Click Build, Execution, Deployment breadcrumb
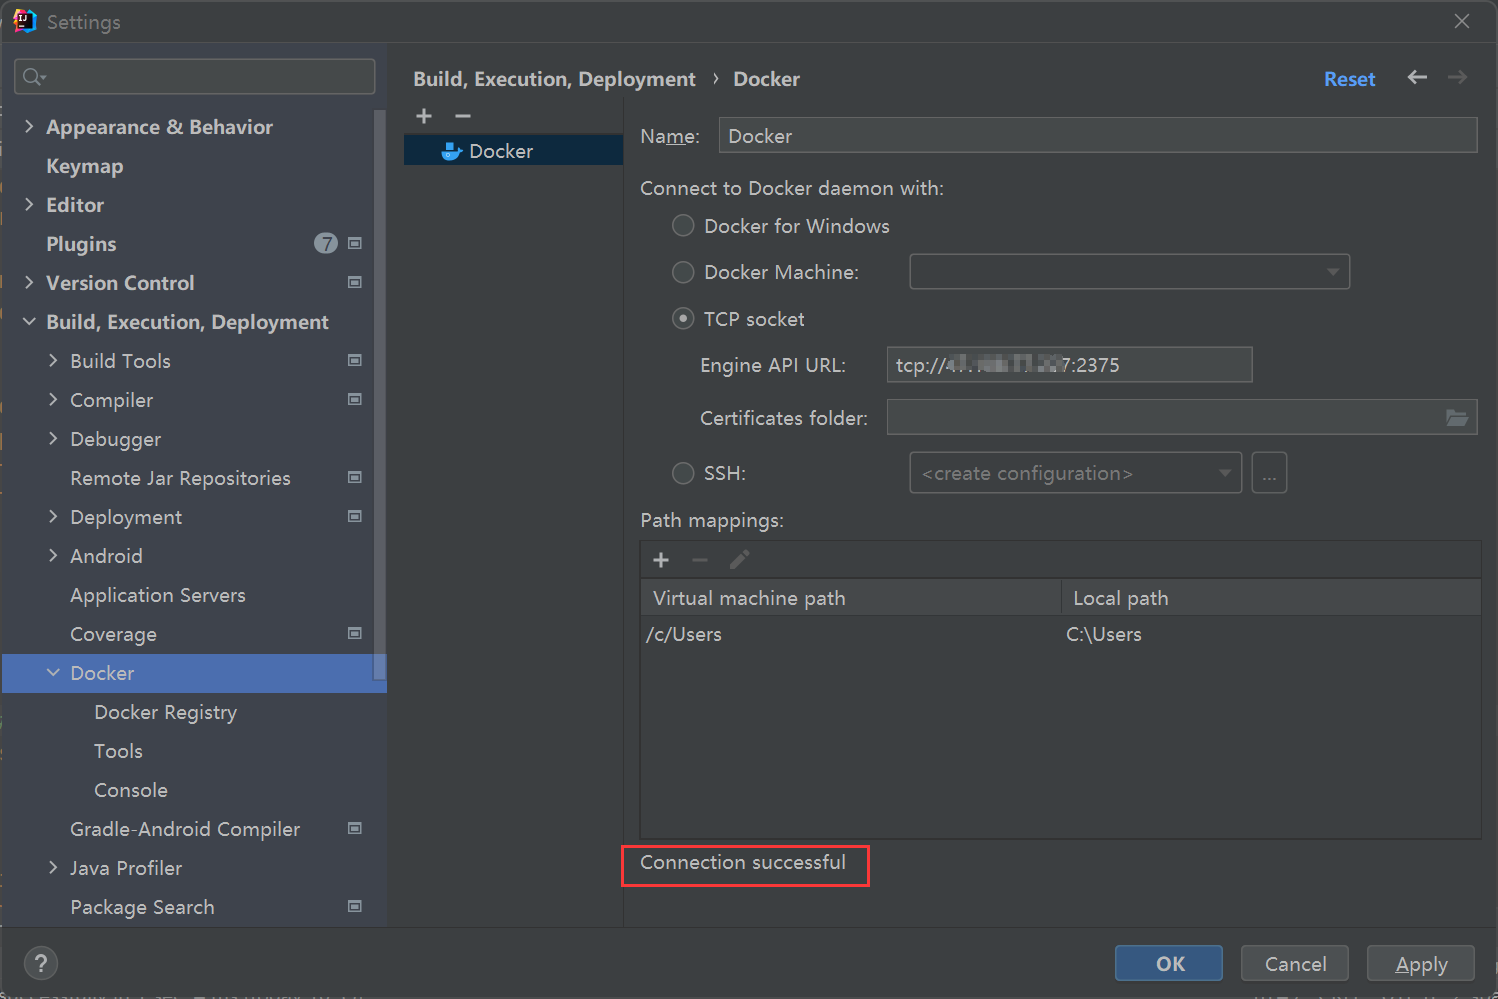 click(554, 79)
